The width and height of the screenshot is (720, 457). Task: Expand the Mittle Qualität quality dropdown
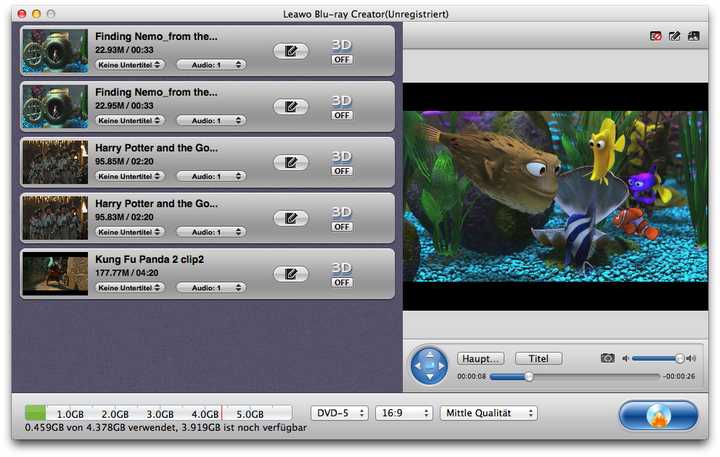coord(489,413)
